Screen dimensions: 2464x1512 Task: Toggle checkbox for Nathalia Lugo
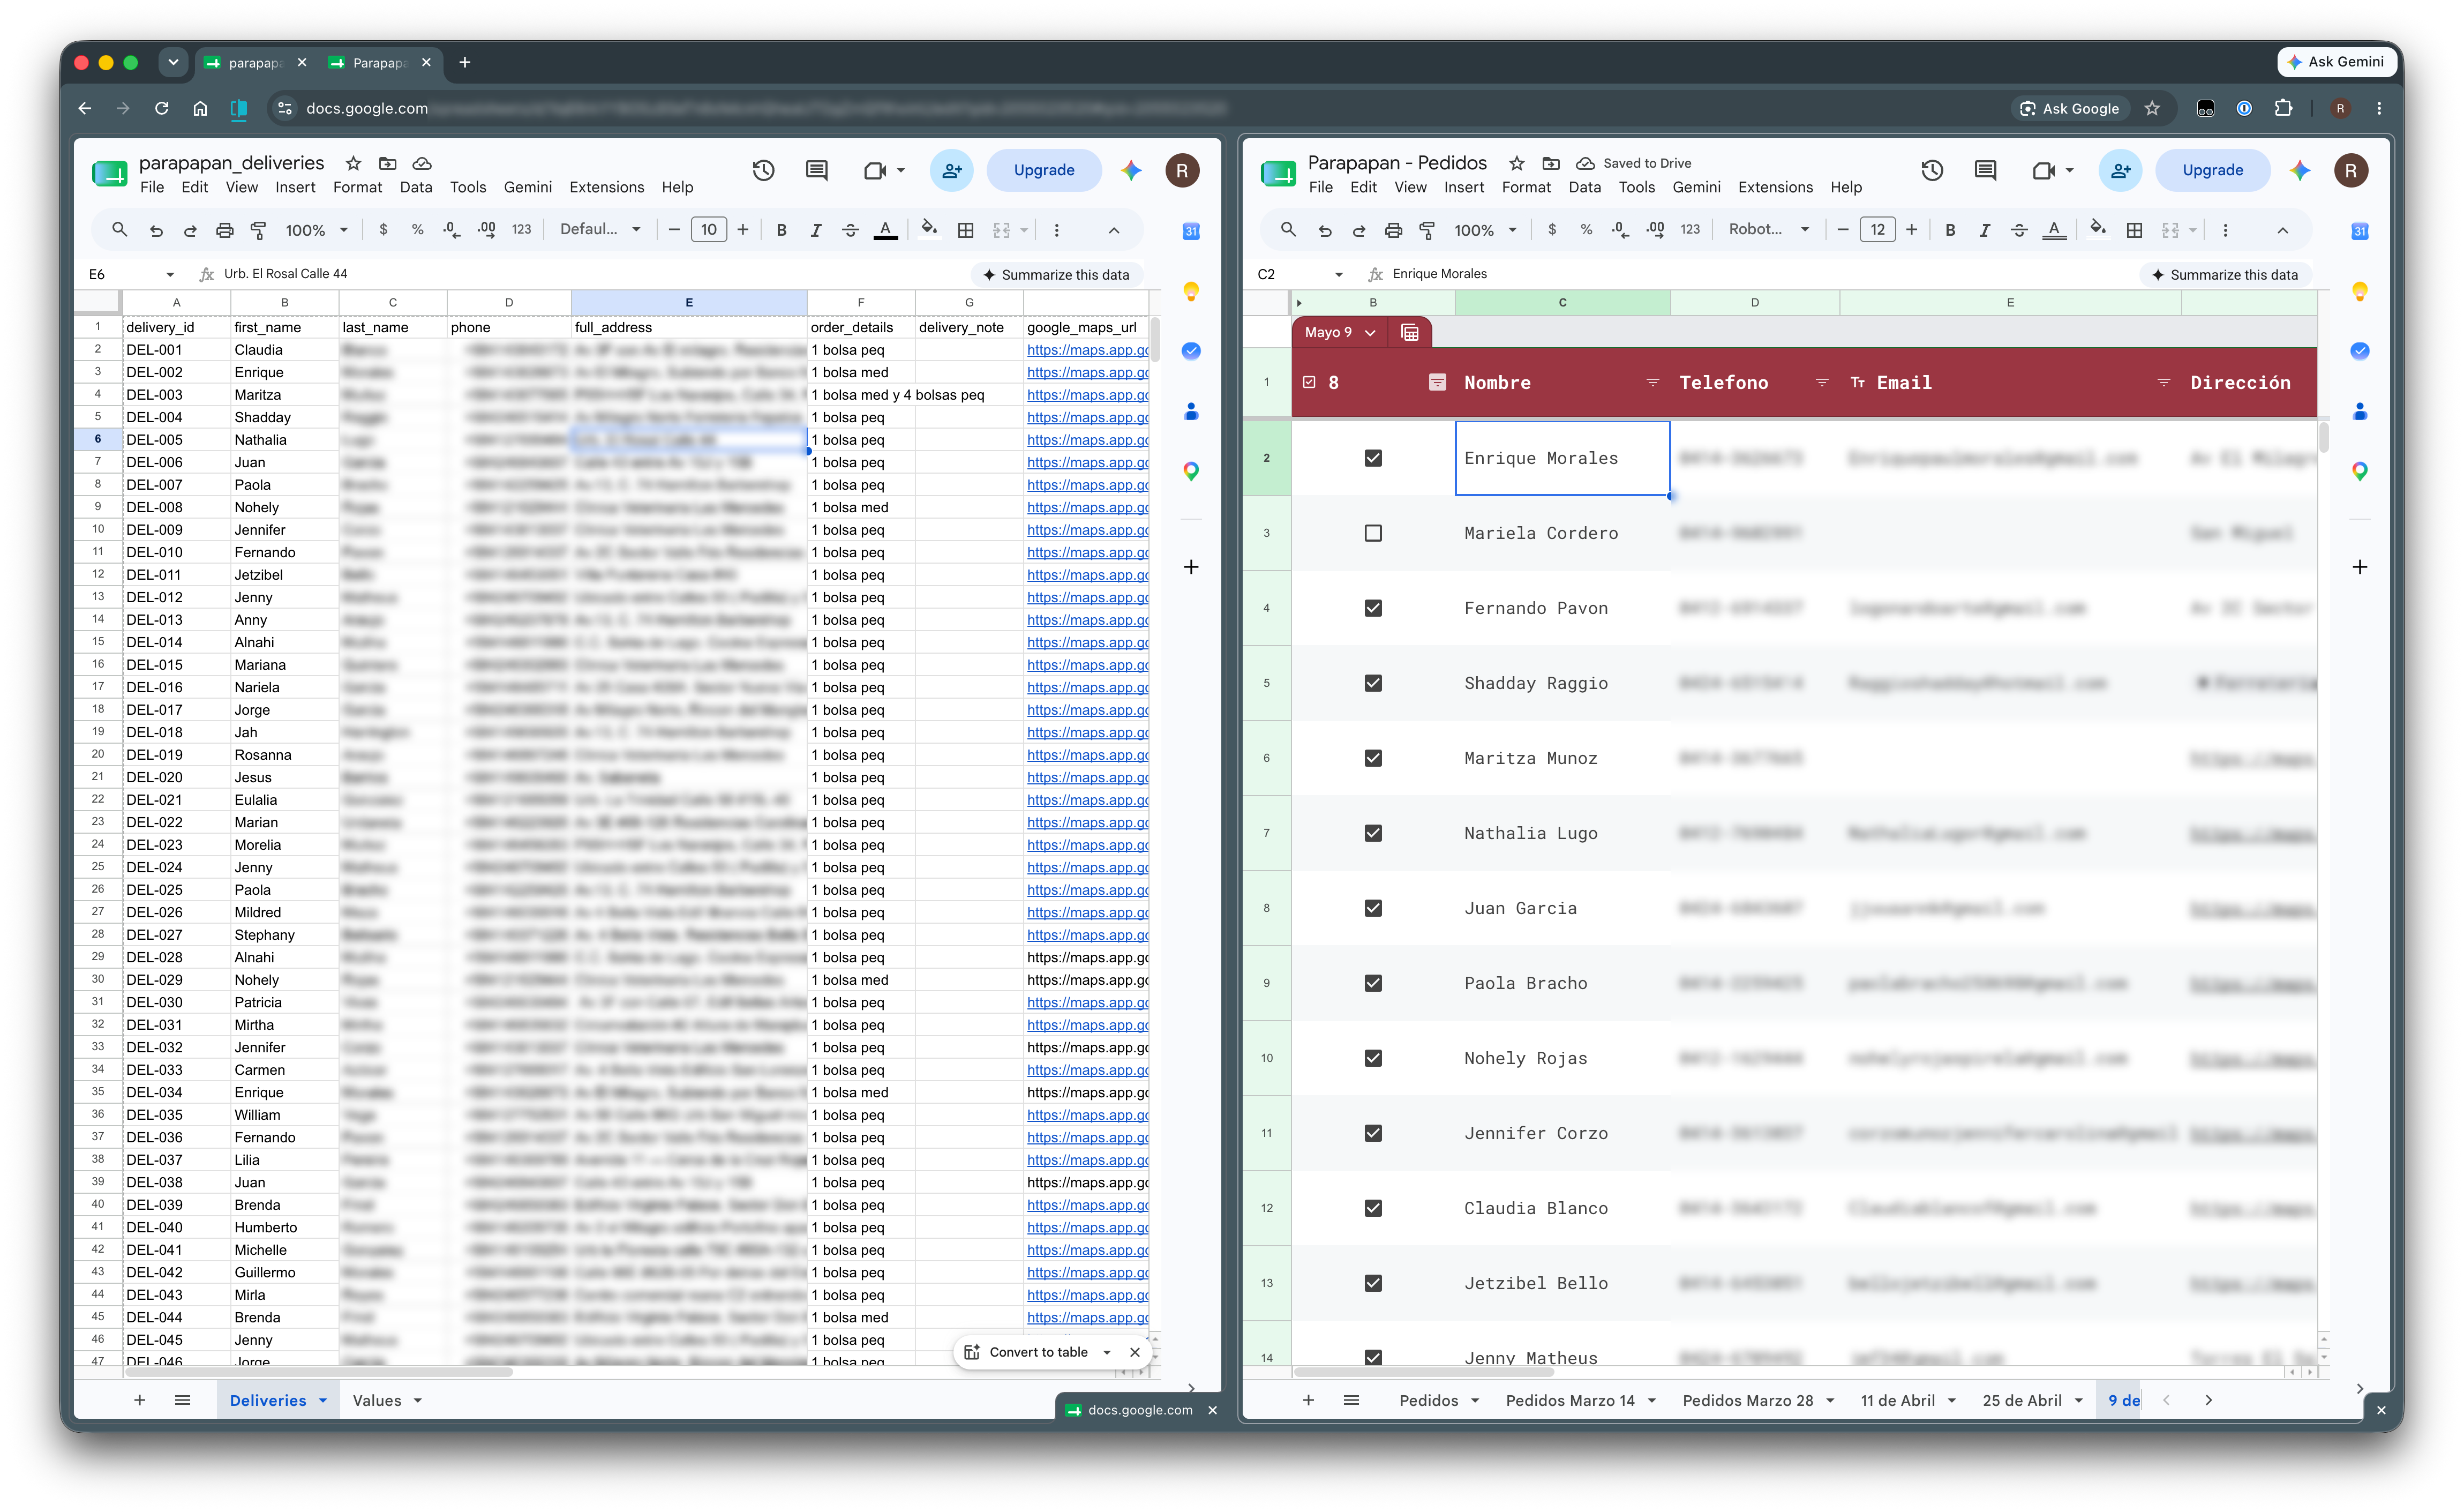(1373, 833)
